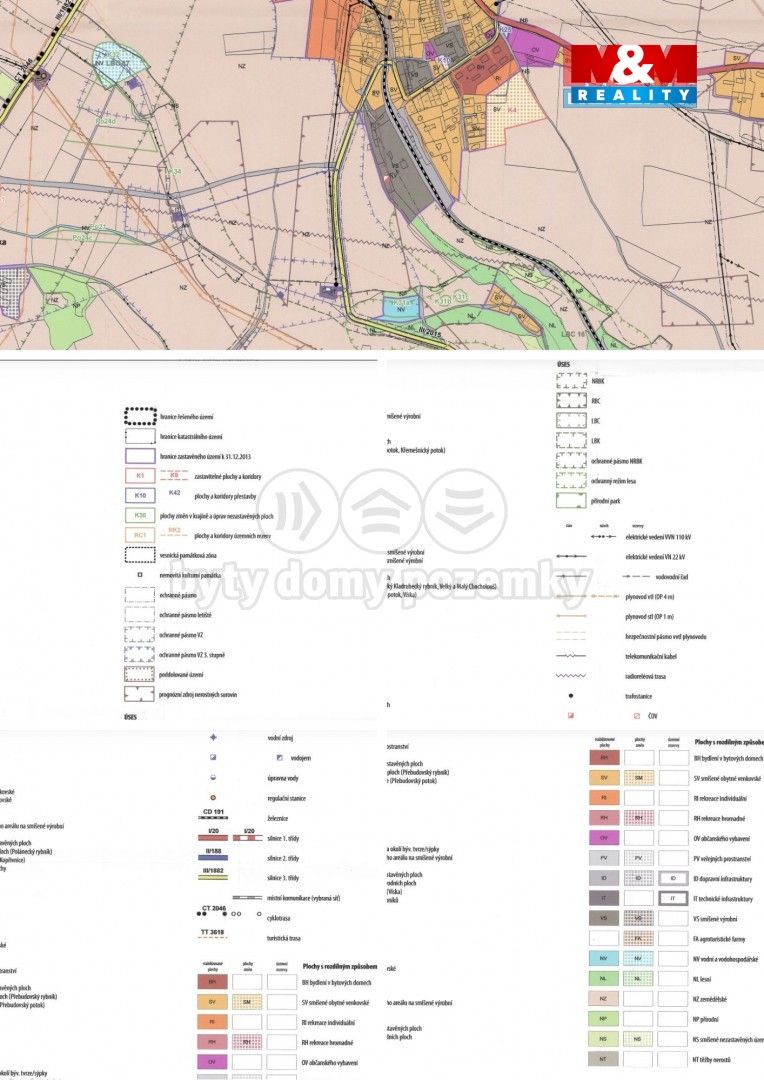This screenshot has width=764, height=1080.
Task: Click the 'NS smíšené nezastavěných' label
Action: [728, 1039]
